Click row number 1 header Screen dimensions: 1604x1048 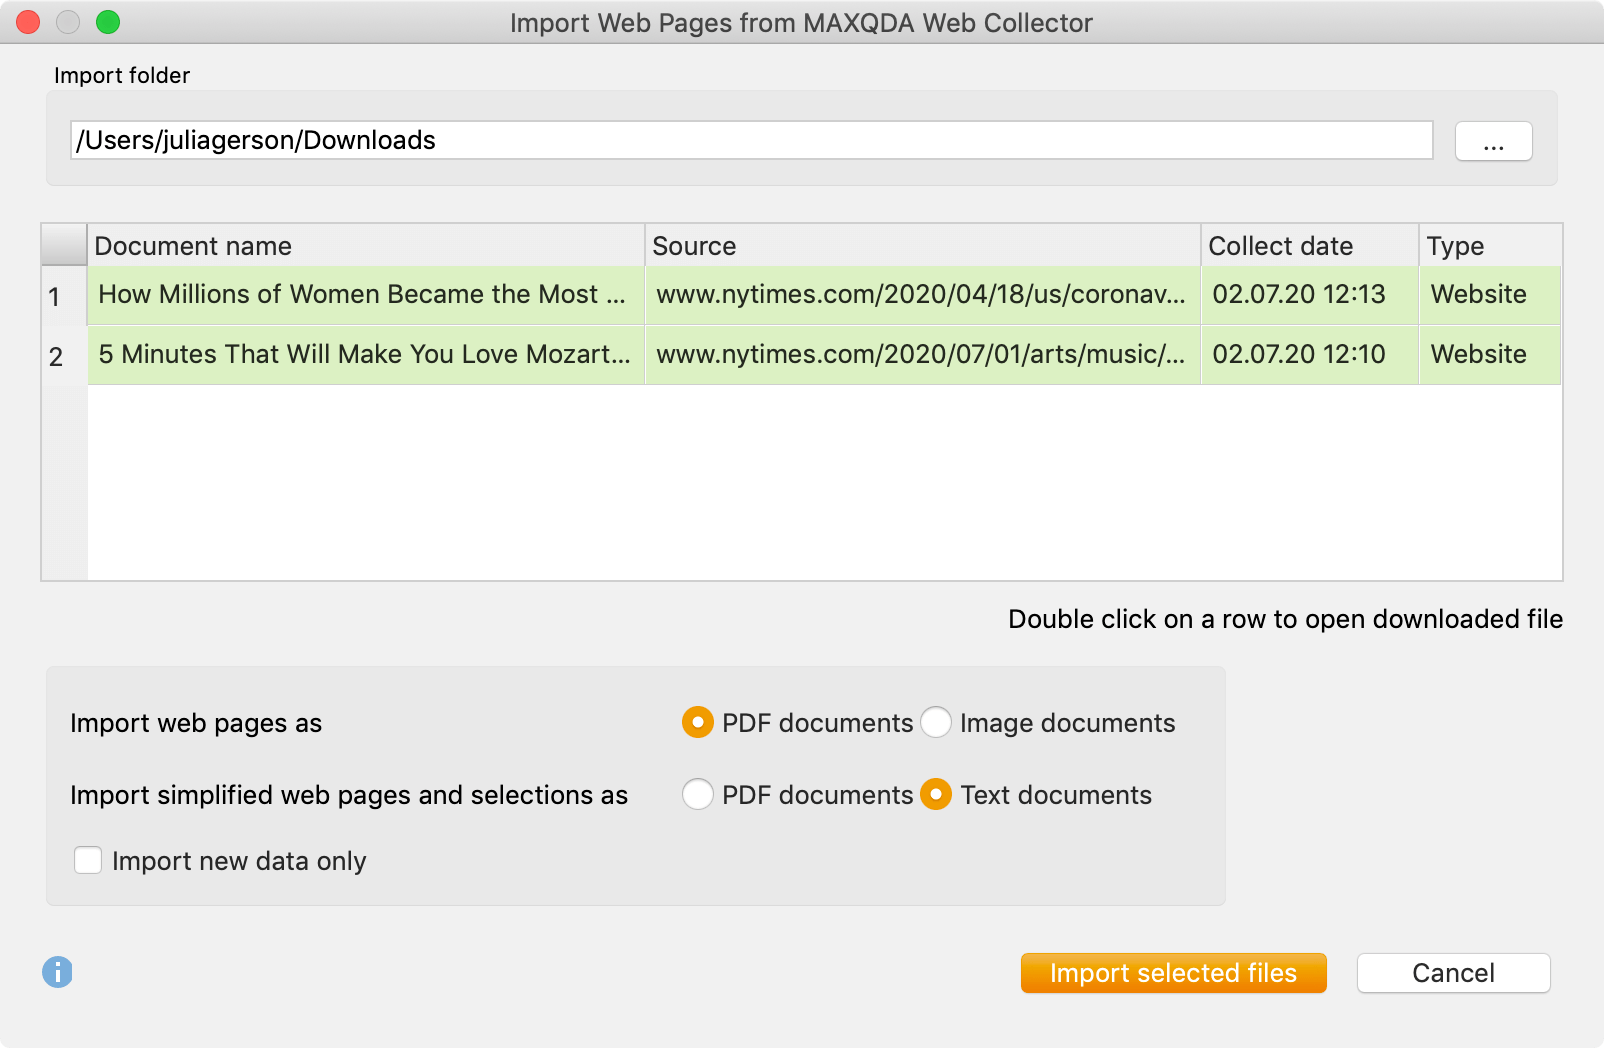tap(65, 296)
